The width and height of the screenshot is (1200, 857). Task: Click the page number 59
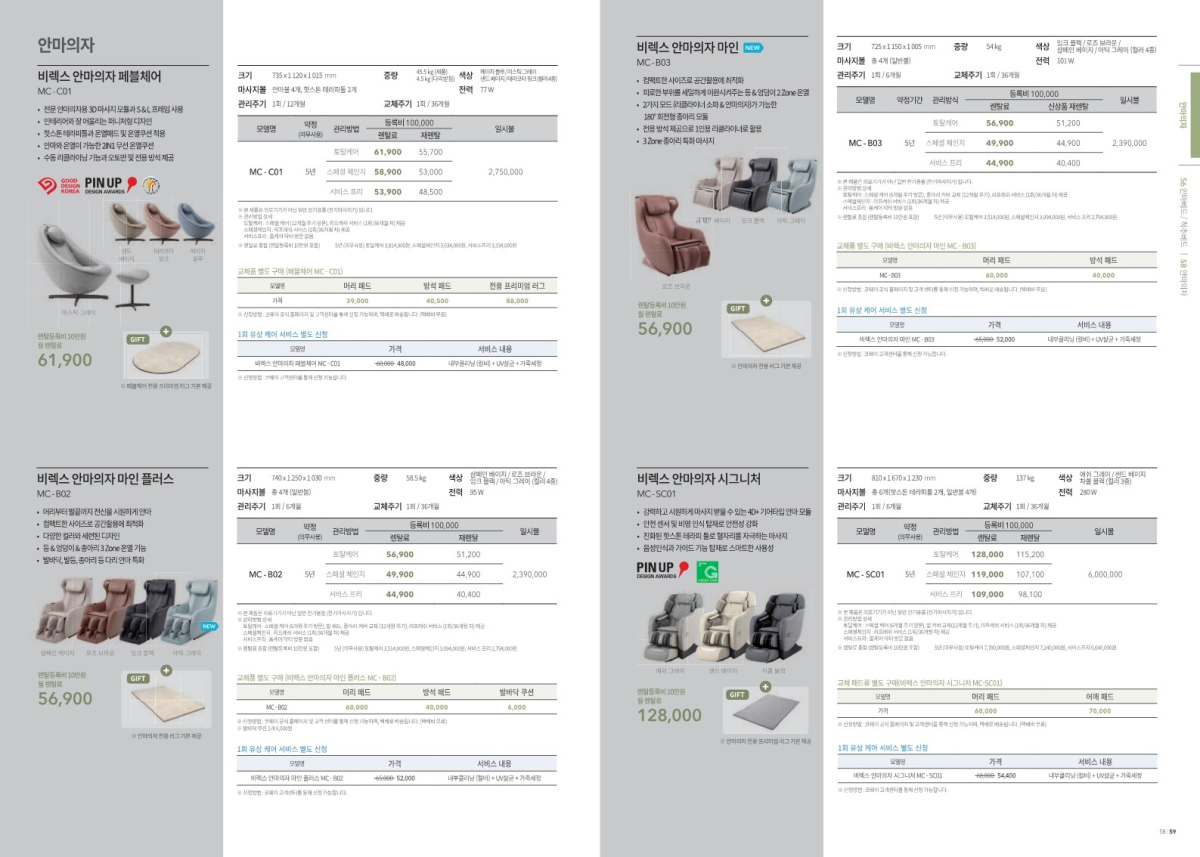click(x=1172, y=830)
